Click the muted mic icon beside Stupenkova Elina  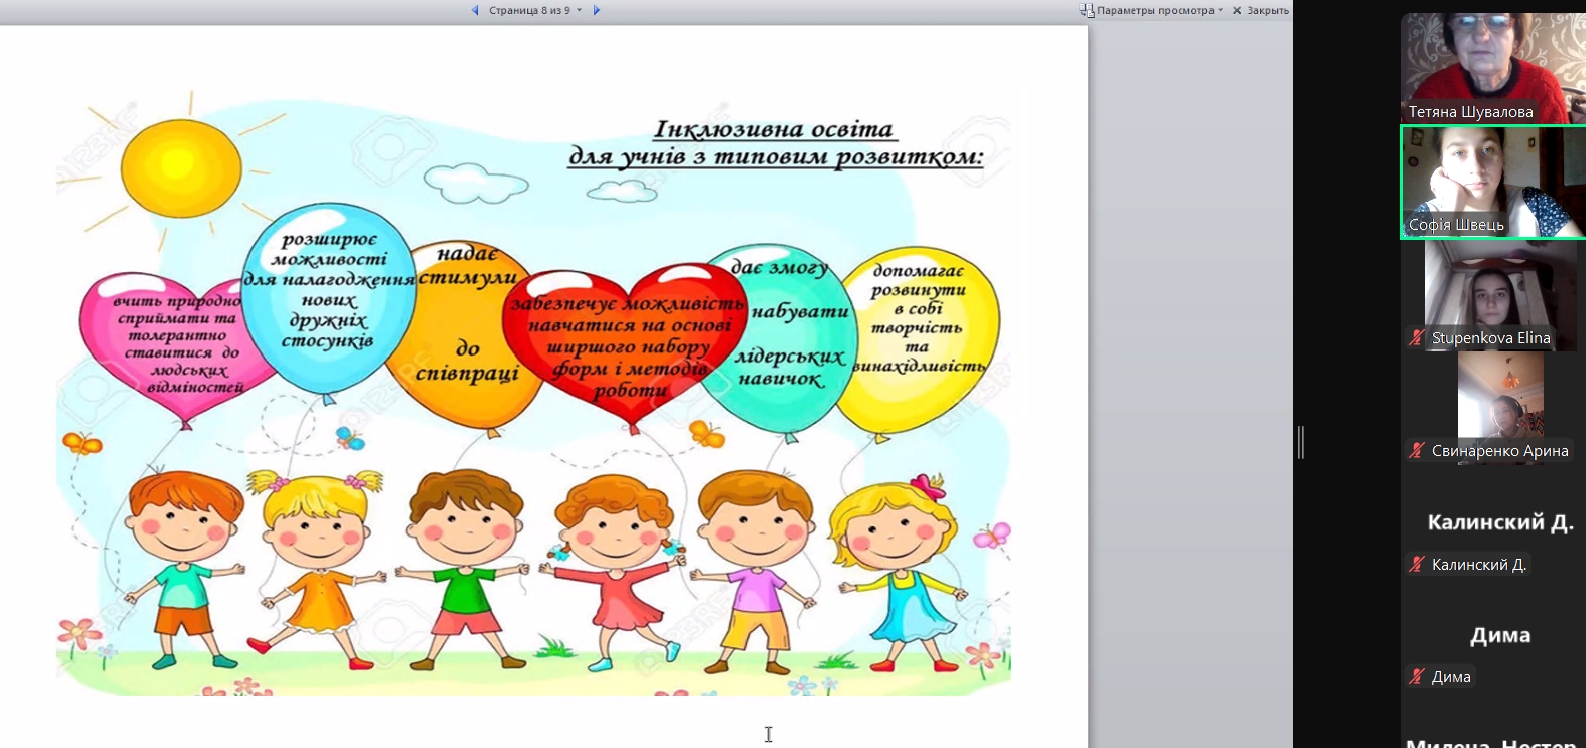coord(1416,338)
